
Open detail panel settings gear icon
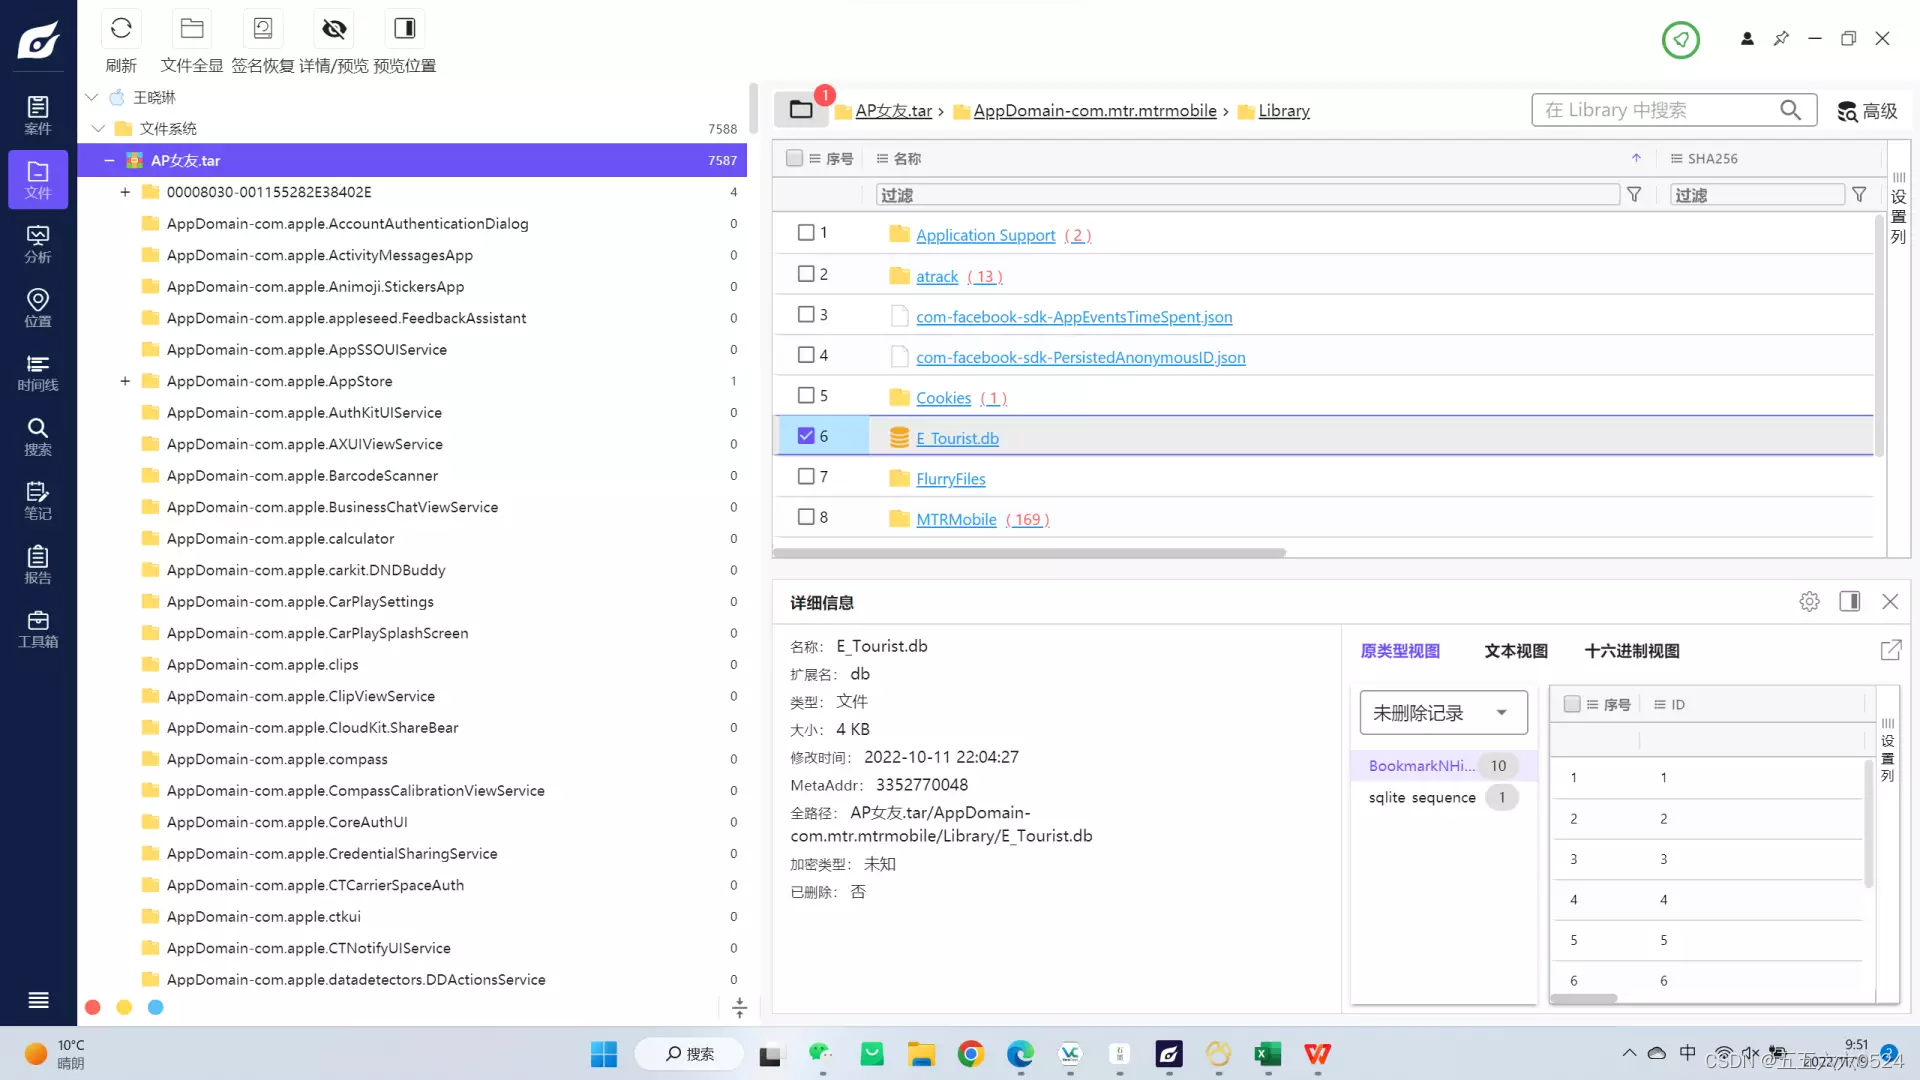pos(1809,601)
